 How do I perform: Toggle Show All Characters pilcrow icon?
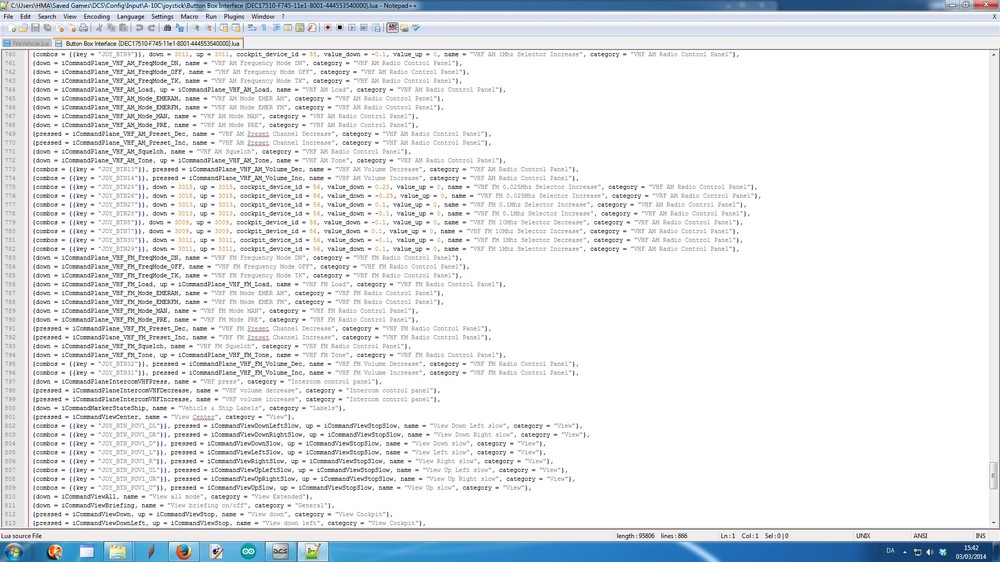click(264, 28)
